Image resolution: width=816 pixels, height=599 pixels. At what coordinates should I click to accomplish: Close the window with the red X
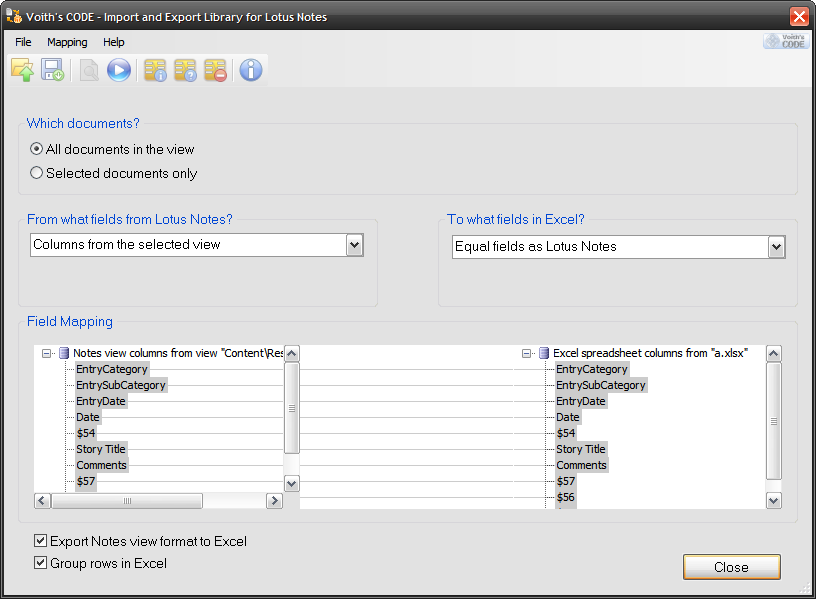pyautogui.click(x=799, y=17)
